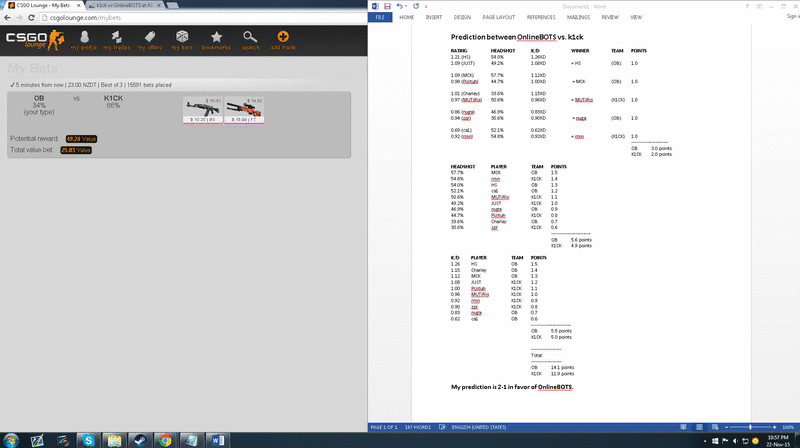This screenshot has width=800, height=448.
Task: Adjust the Word zoom slider
Action: [x=750, y=427]
